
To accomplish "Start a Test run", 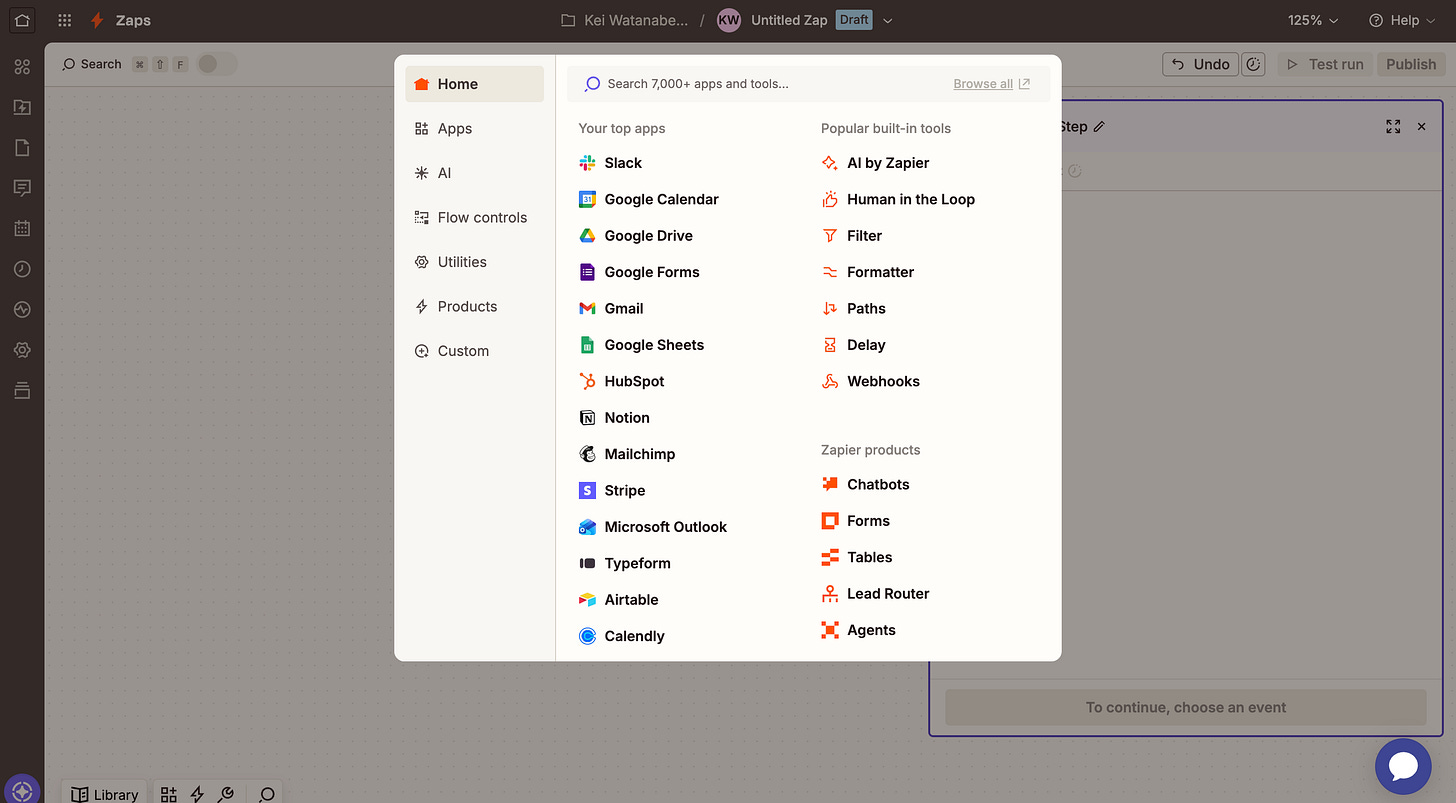I will point(1326,64).
